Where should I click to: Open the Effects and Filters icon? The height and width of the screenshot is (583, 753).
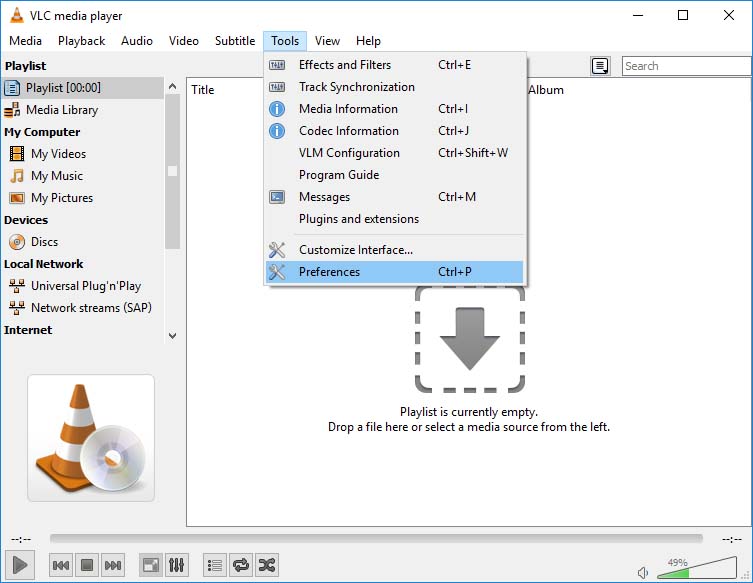(x=277, y=65)
